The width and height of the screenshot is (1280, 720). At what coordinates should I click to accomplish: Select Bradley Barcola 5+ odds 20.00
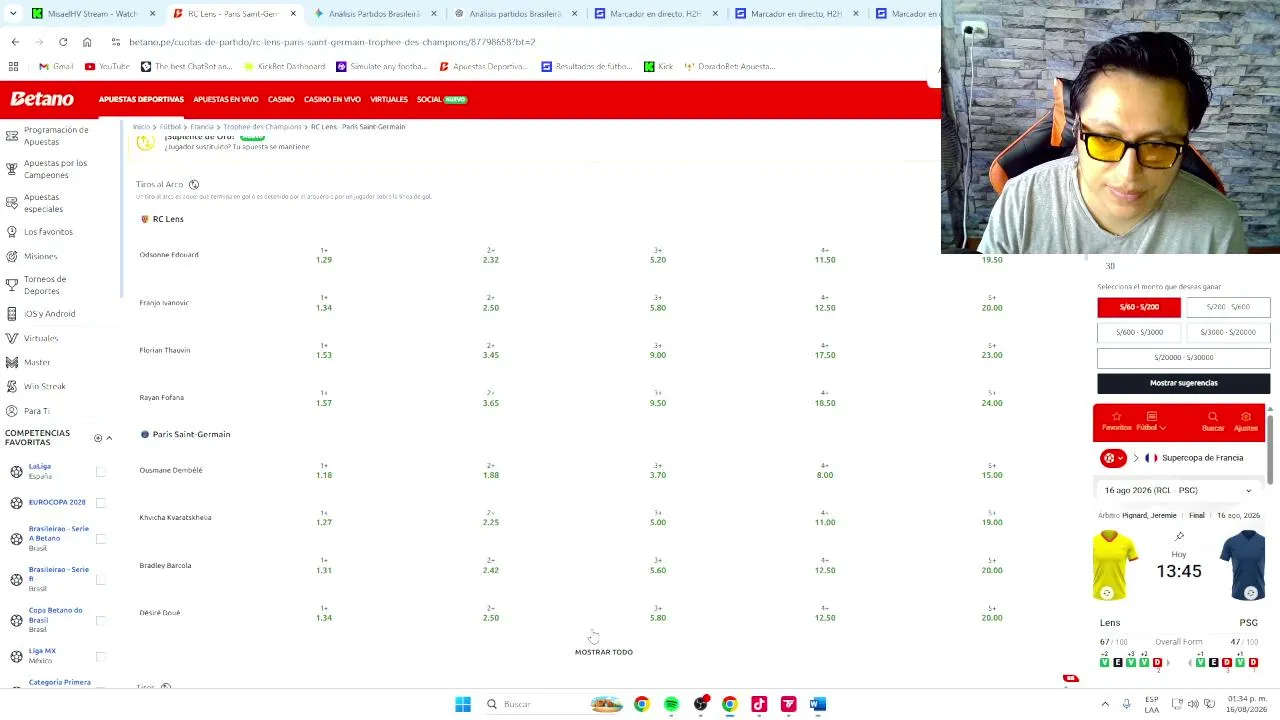pos(992,565)
